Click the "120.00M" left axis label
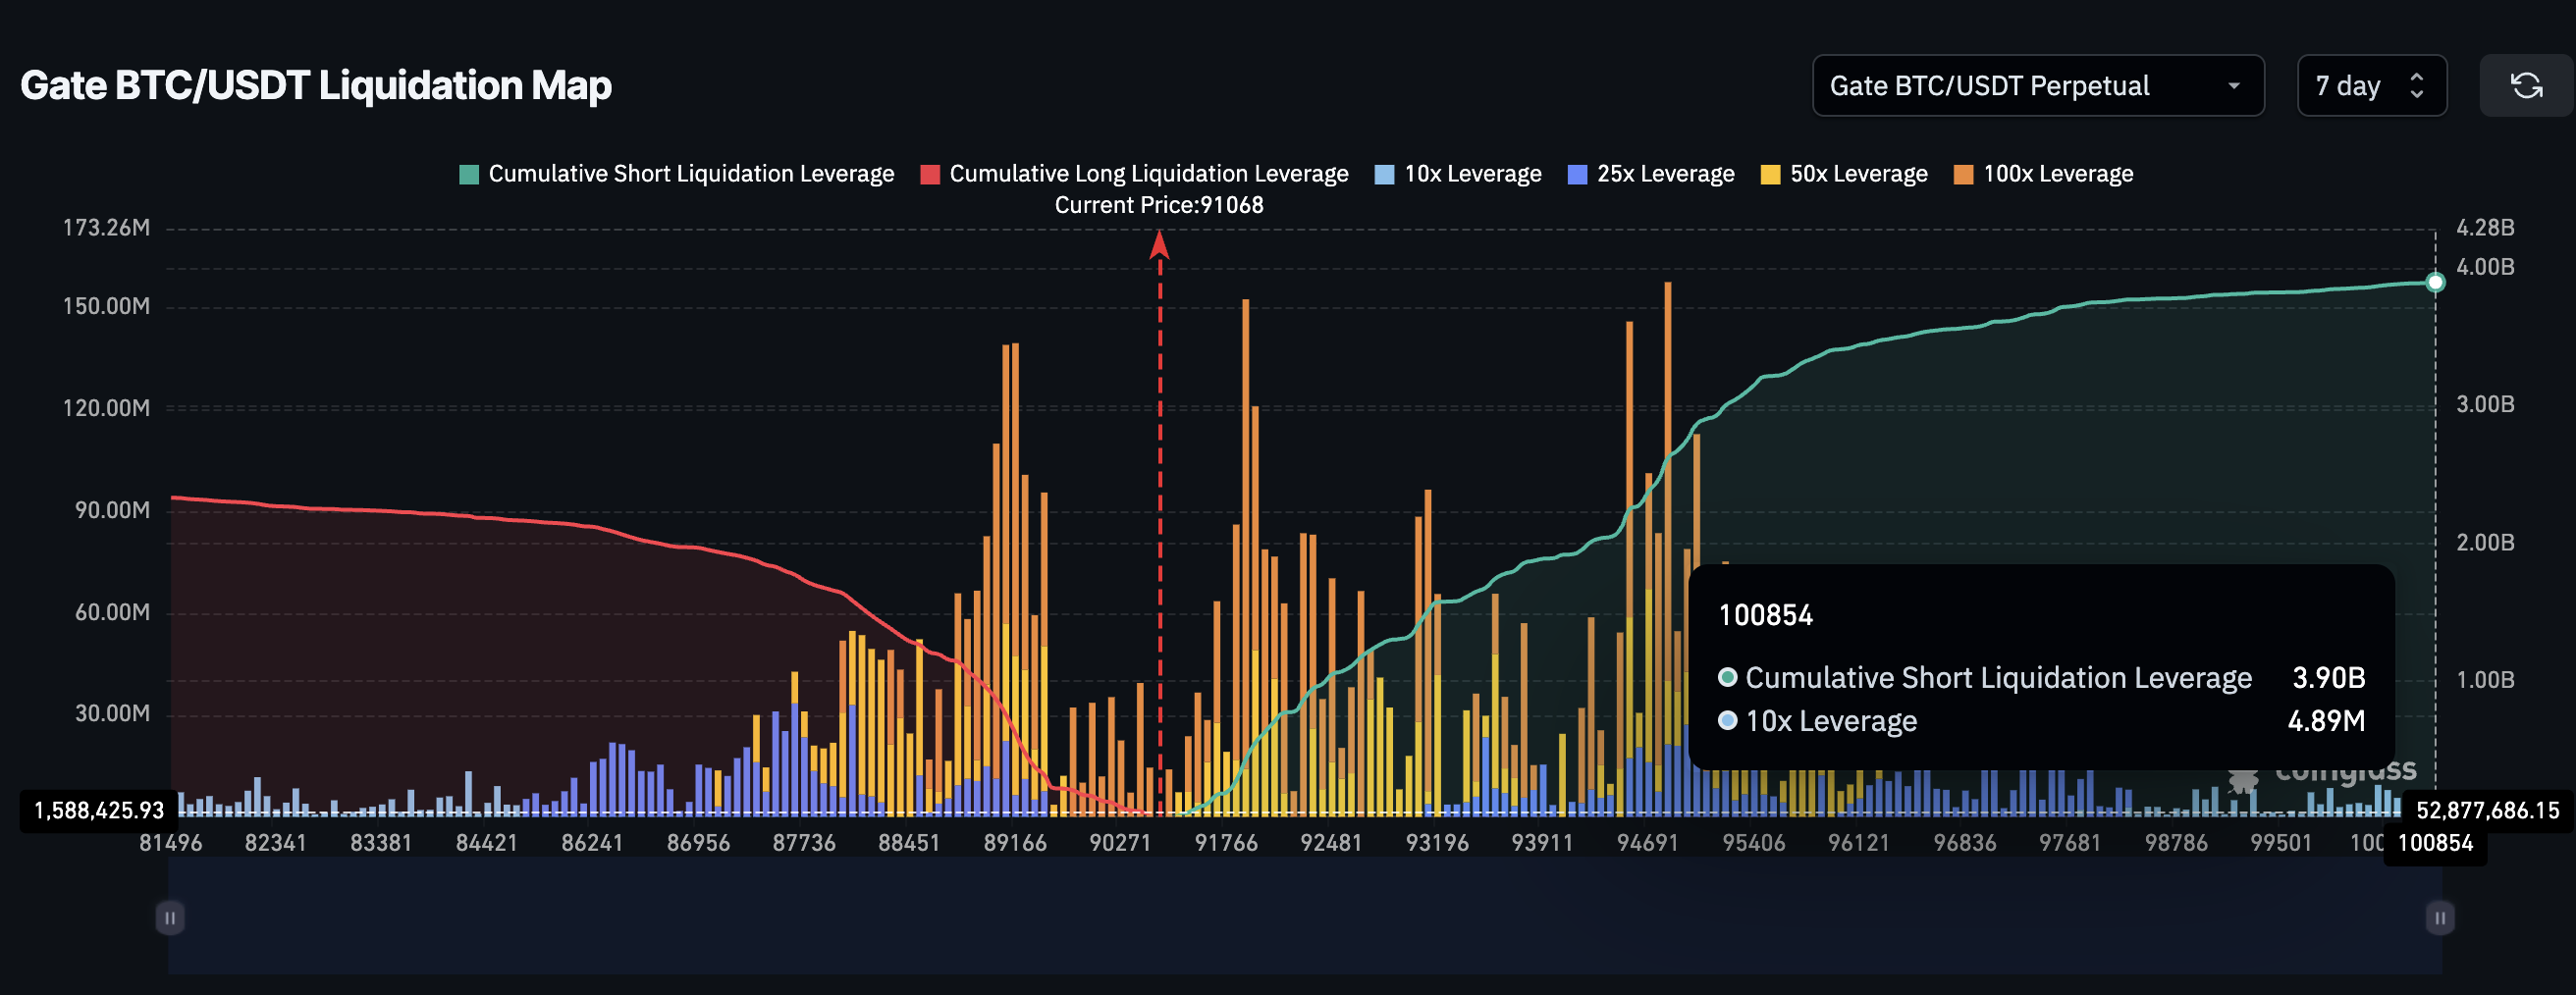2576x995 pixels. point(106,408)
